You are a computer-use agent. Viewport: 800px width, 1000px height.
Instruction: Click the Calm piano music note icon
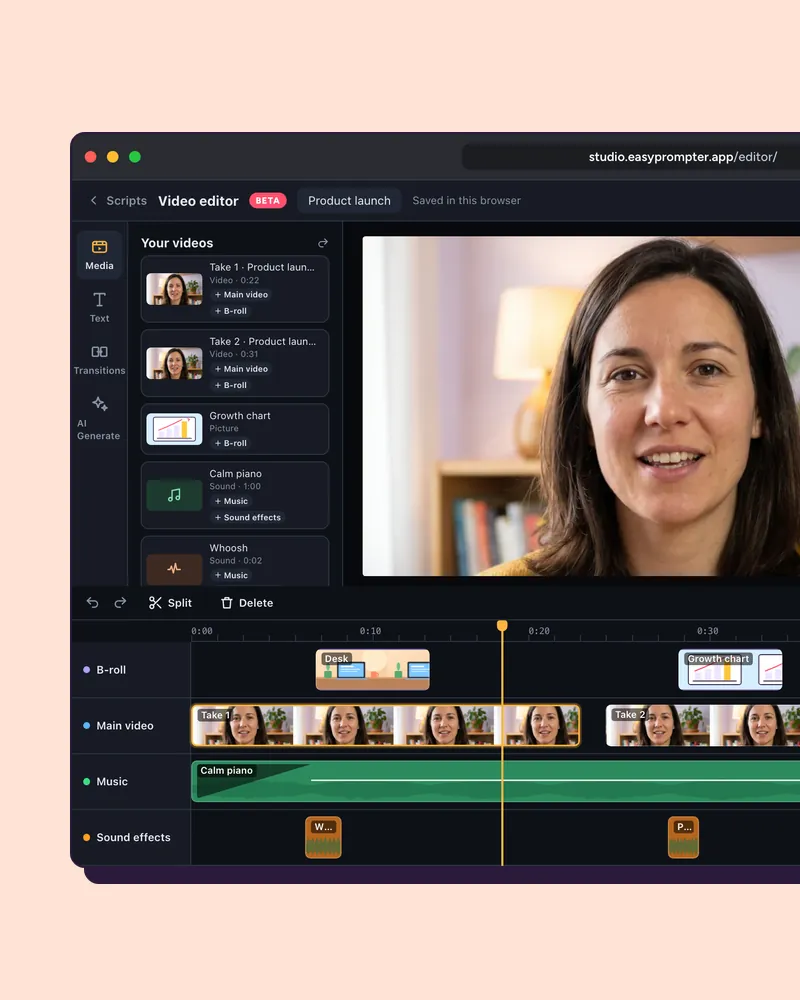click(x=174, y=495)
